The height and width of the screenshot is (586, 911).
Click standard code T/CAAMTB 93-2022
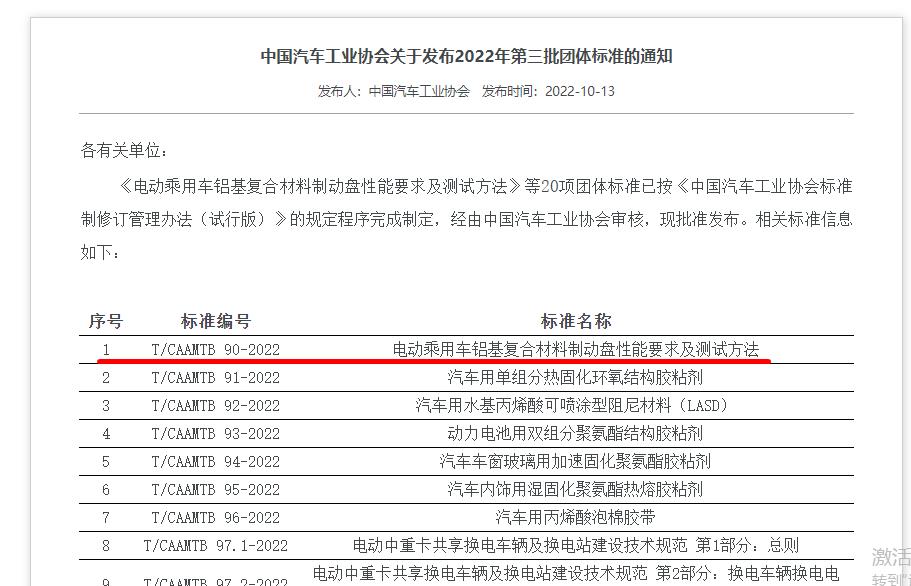(x=215, y=434)
